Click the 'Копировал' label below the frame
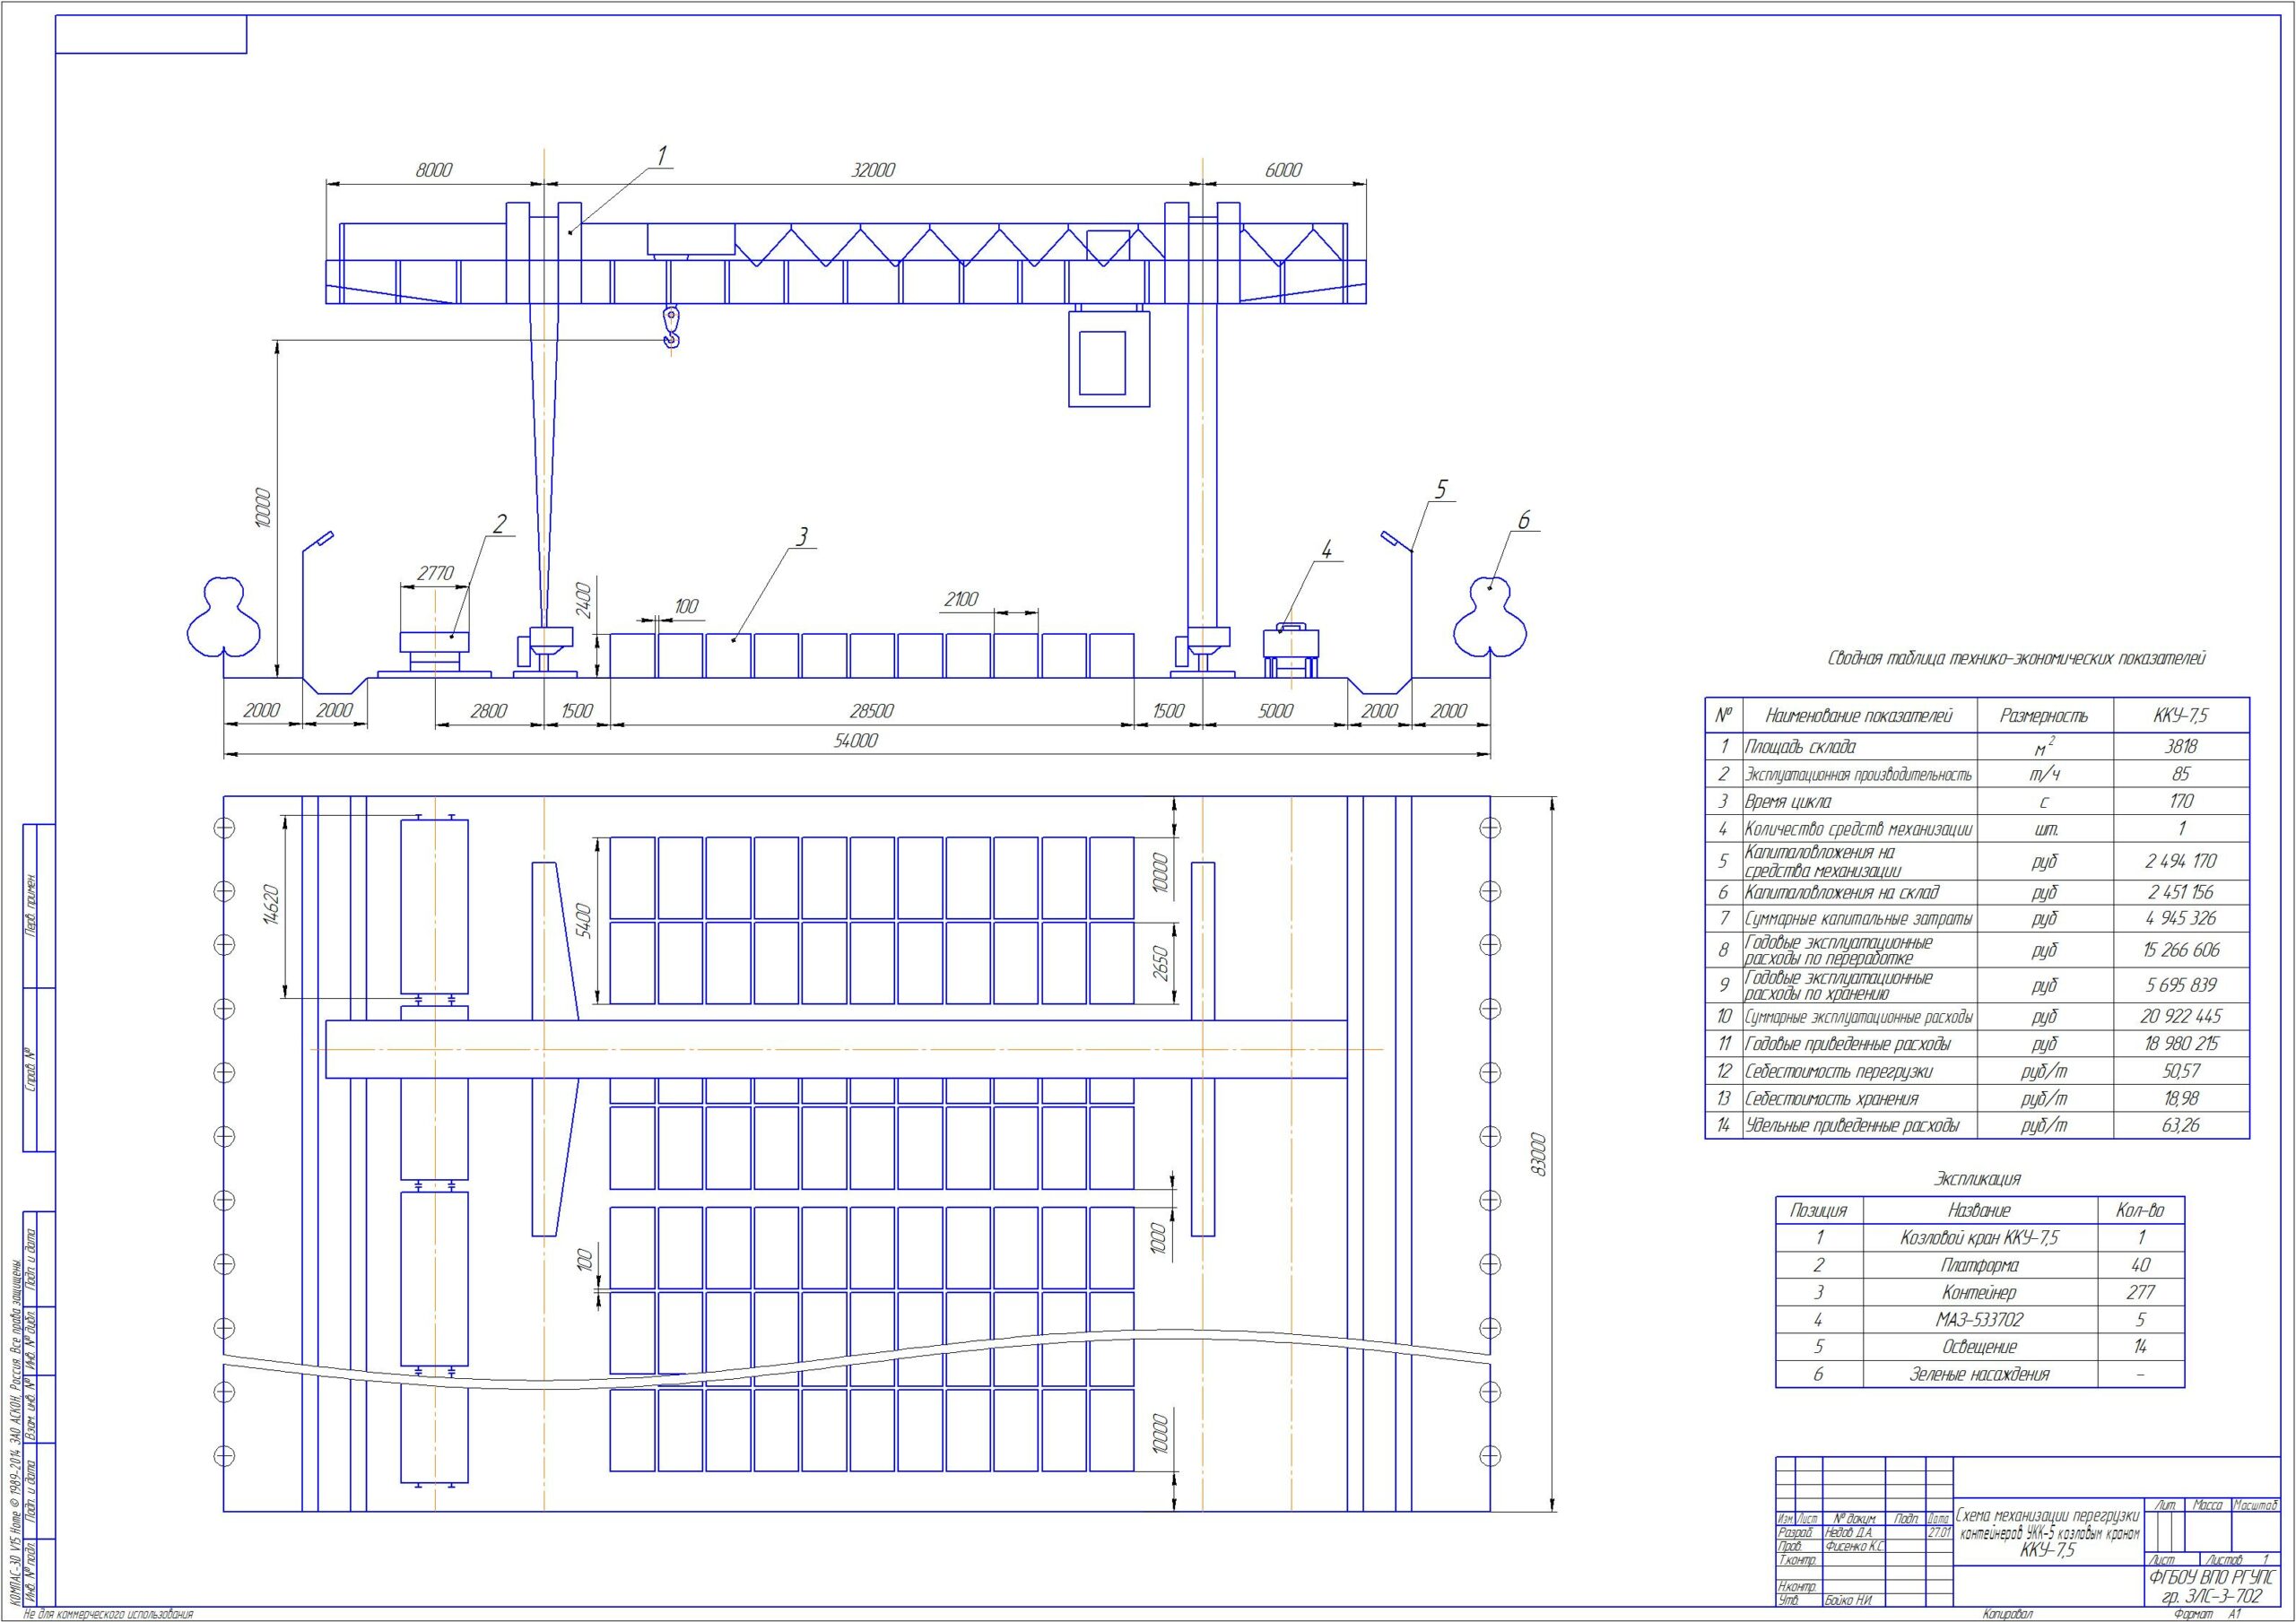The width and height of the screenshot is (2296, 1622). point(2008,1615)
